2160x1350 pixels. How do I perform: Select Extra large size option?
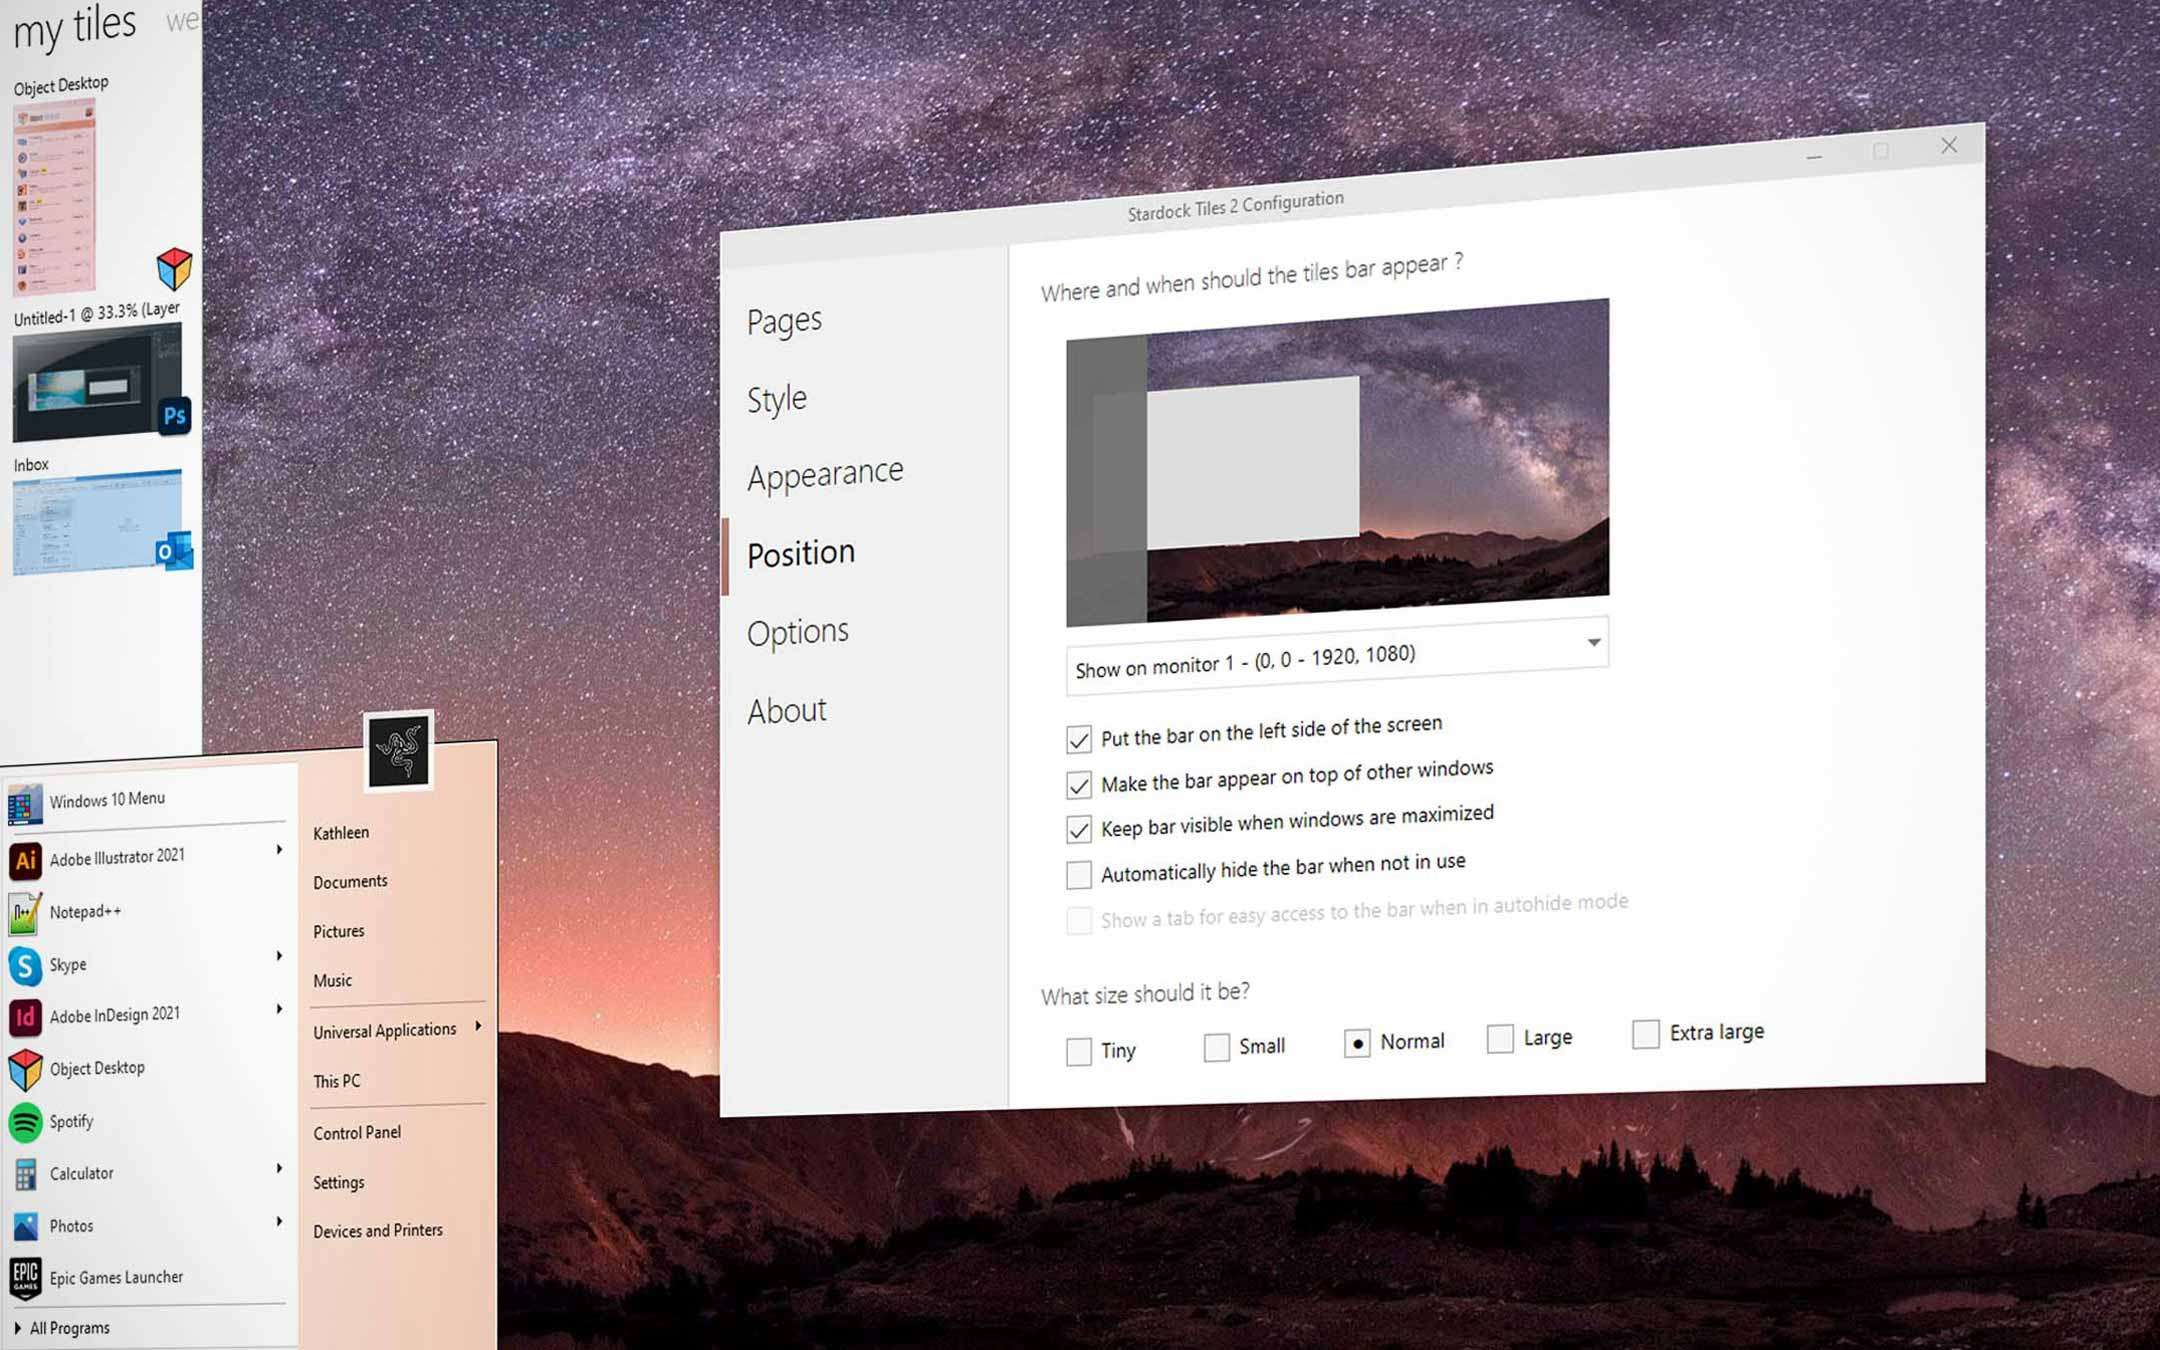click(x=1645, y=1034)
